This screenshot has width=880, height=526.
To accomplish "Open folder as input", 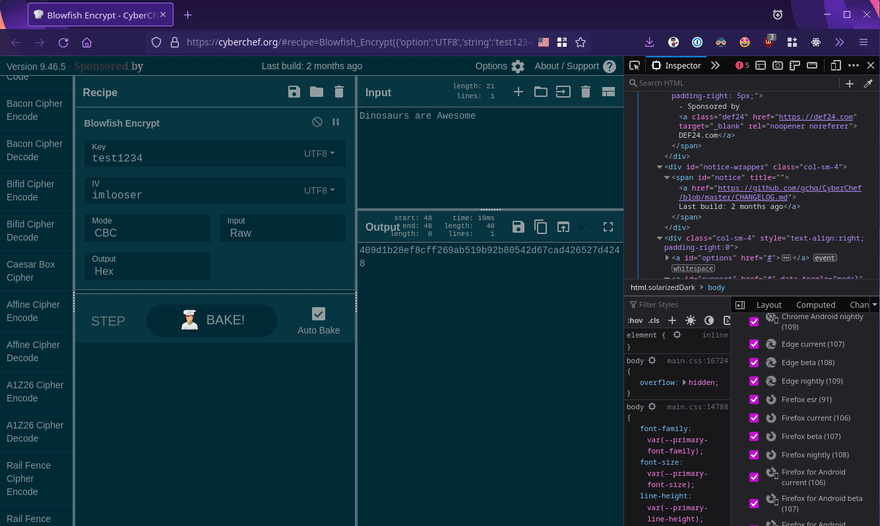I will [540, 92].
